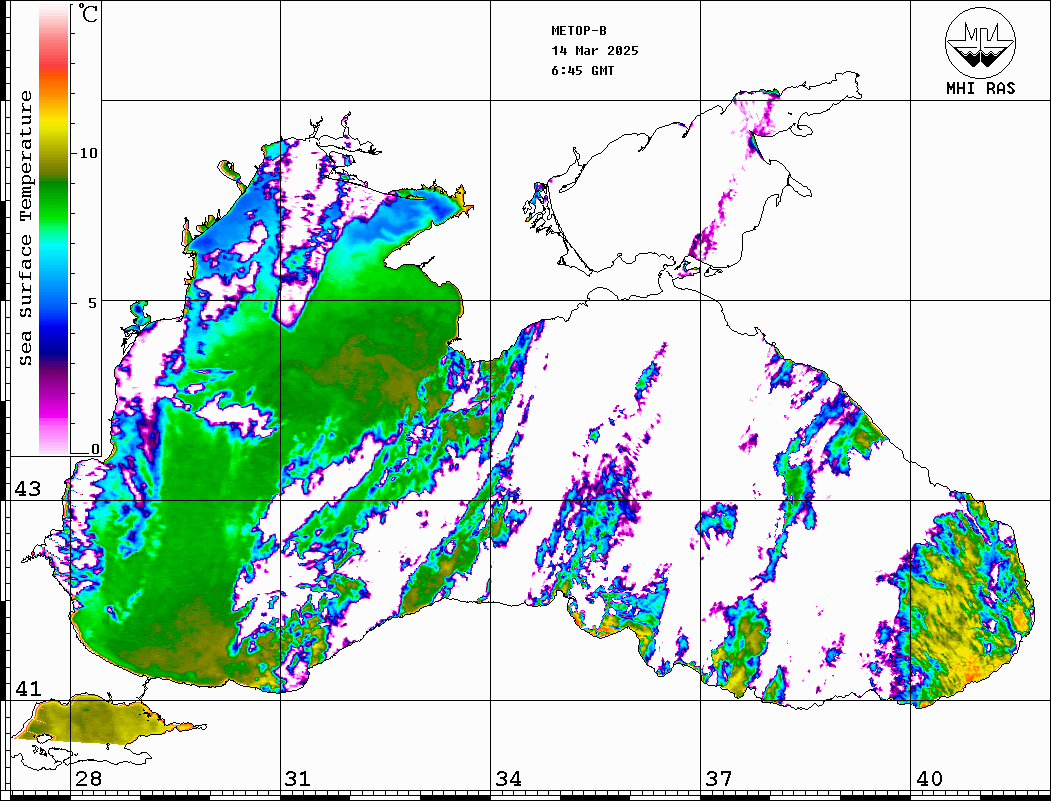
Task: Click longitude label '40'
Action: click(929, 778)
